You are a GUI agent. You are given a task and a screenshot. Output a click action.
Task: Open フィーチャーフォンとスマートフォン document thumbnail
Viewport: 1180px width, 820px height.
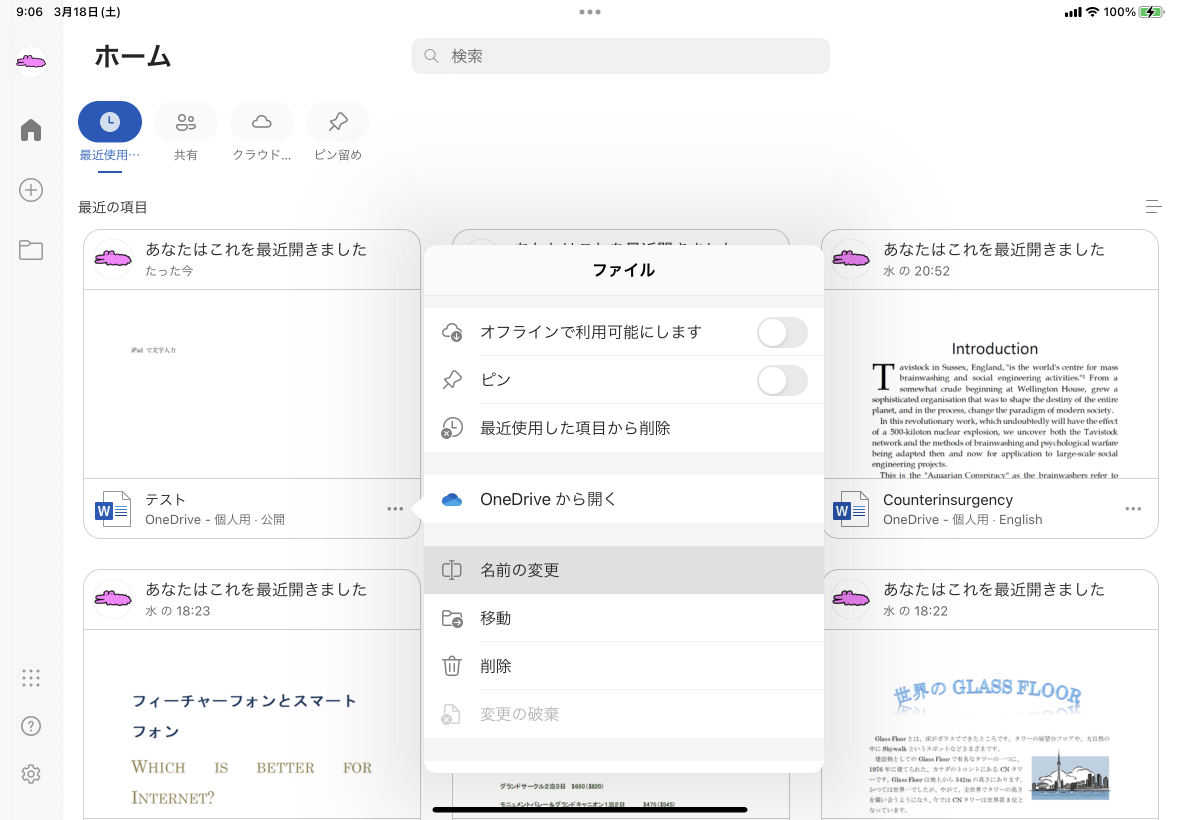(x=252, y=724)
